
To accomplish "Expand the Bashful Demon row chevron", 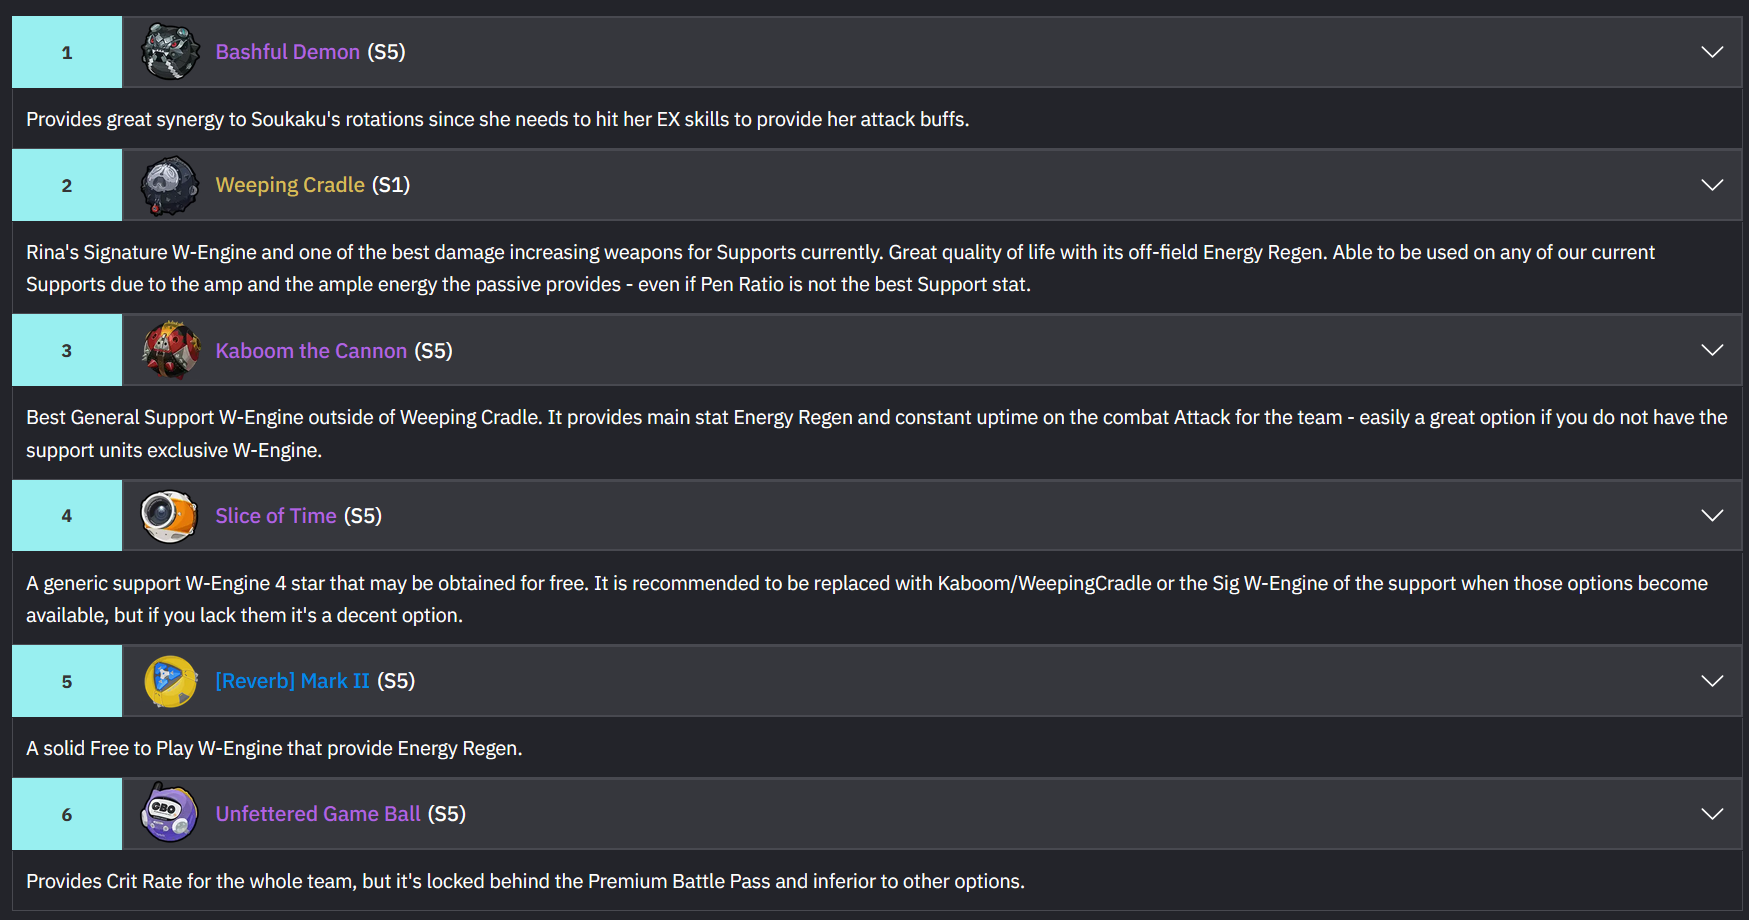I will tap(1712, 52).
